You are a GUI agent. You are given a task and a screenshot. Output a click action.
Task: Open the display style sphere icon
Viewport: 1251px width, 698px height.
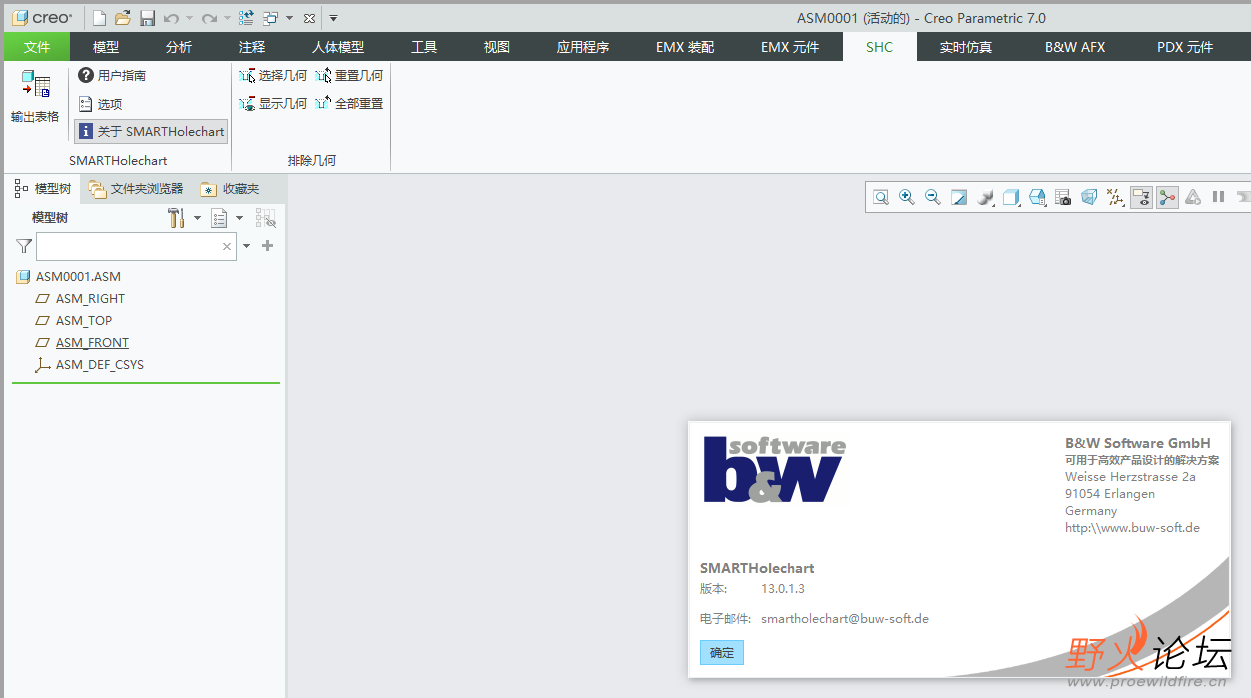click(x=985, y=197)
